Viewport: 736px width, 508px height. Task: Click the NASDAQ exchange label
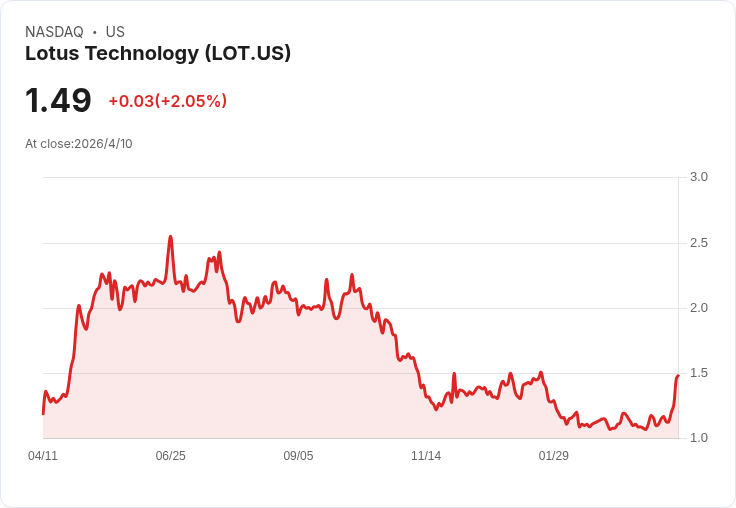pyautogui.click(x=54, y=32)
